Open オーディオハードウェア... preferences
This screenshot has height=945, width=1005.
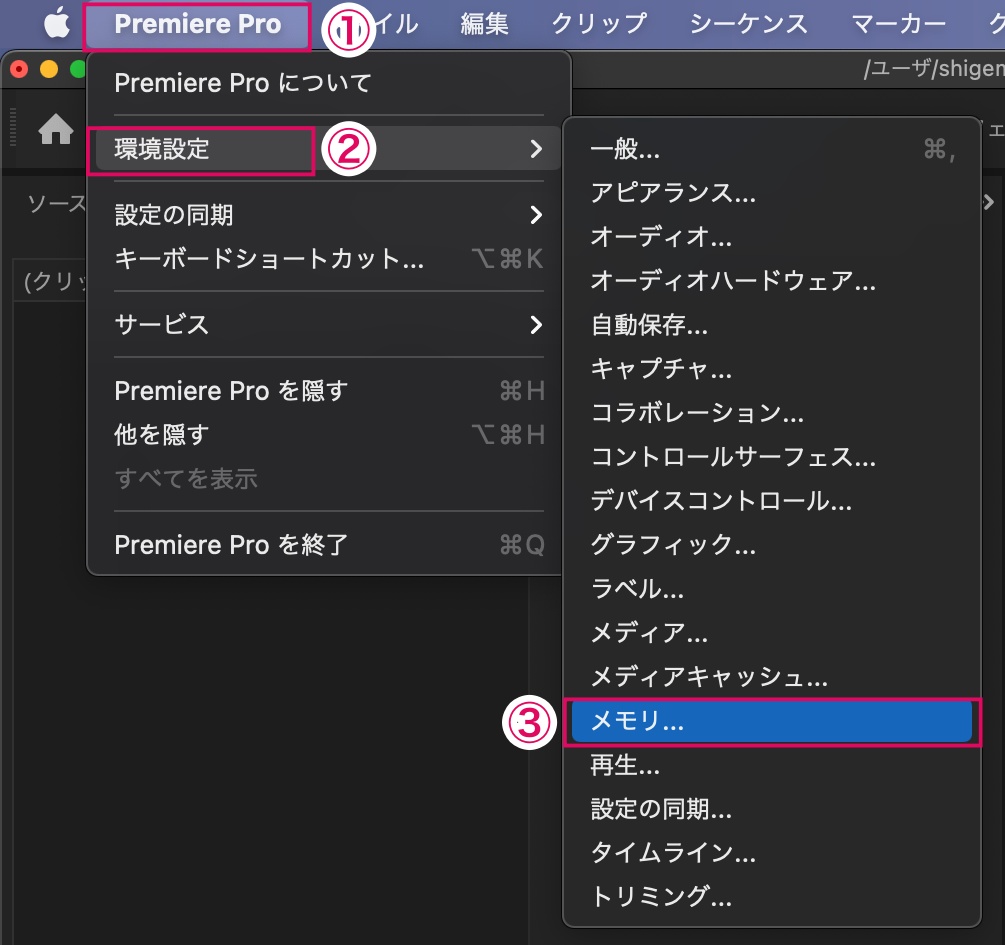point(772,281)
